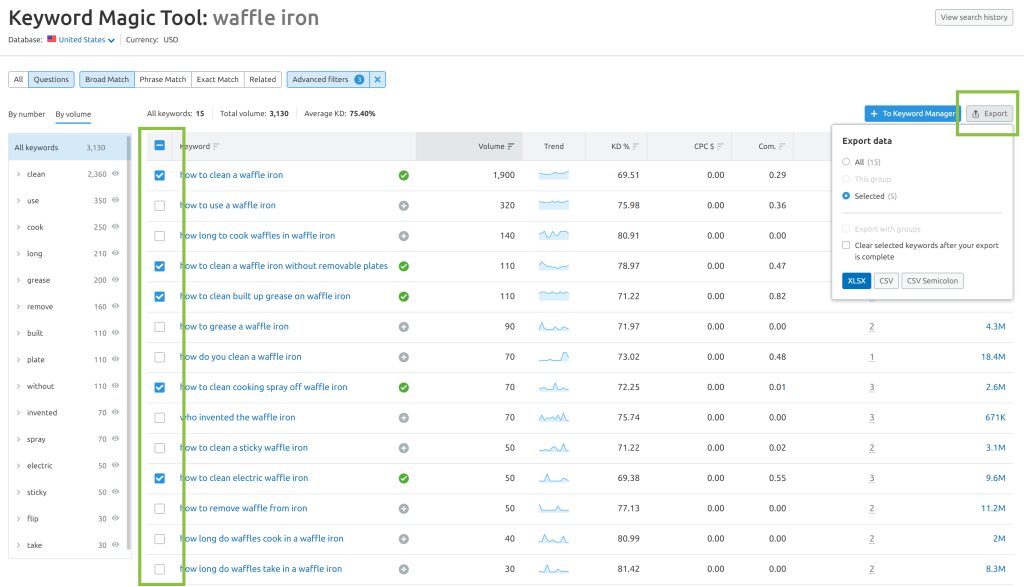Click the XLSX export button
Image resolution: width=1024 pixels, height=587 pixels.
856,281
